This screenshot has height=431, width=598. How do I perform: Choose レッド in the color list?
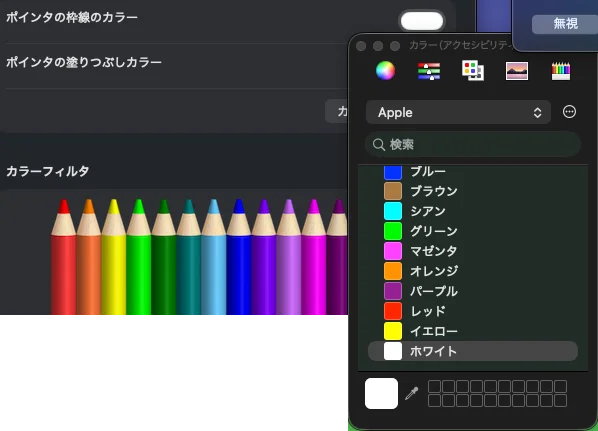tap(473, 311)
